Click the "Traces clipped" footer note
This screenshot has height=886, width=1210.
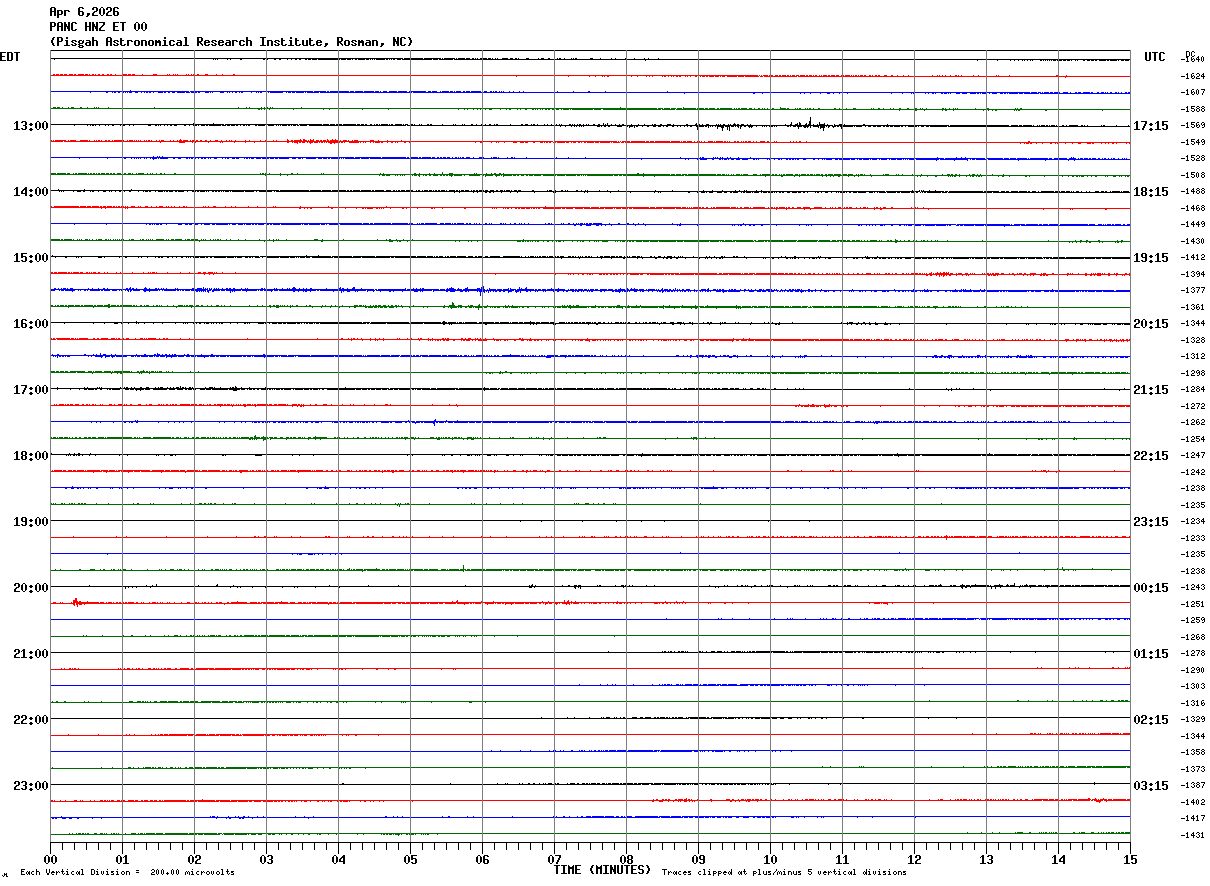click(x=784, y=872)
